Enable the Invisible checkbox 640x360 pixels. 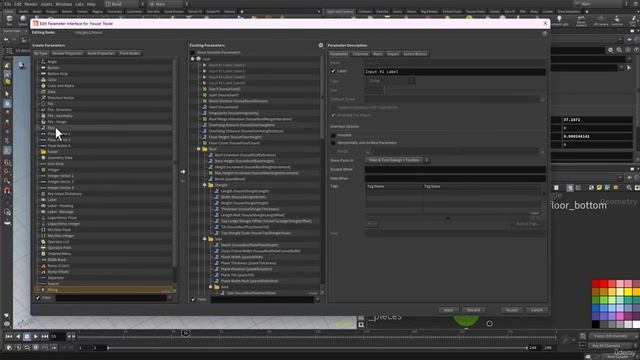tap(333, 135)
